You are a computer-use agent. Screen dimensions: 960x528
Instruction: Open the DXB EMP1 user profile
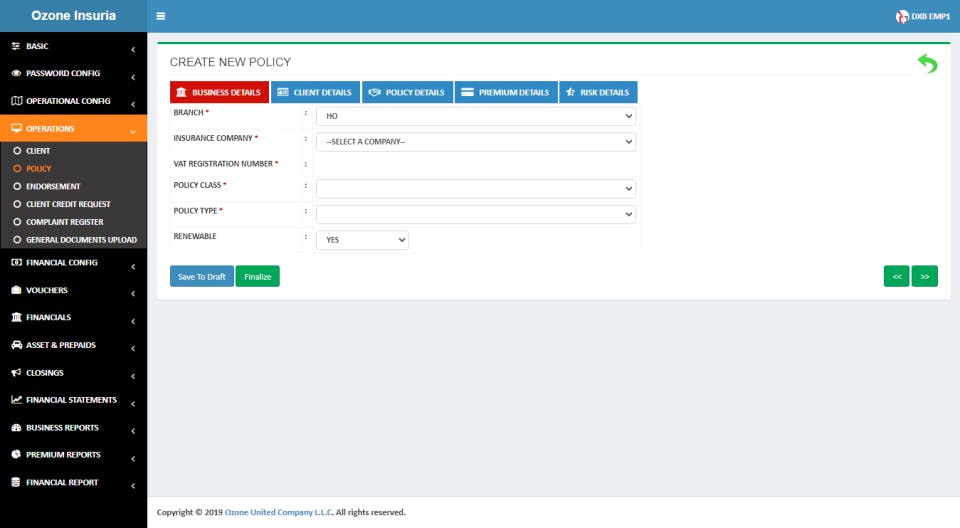(923, 17)
